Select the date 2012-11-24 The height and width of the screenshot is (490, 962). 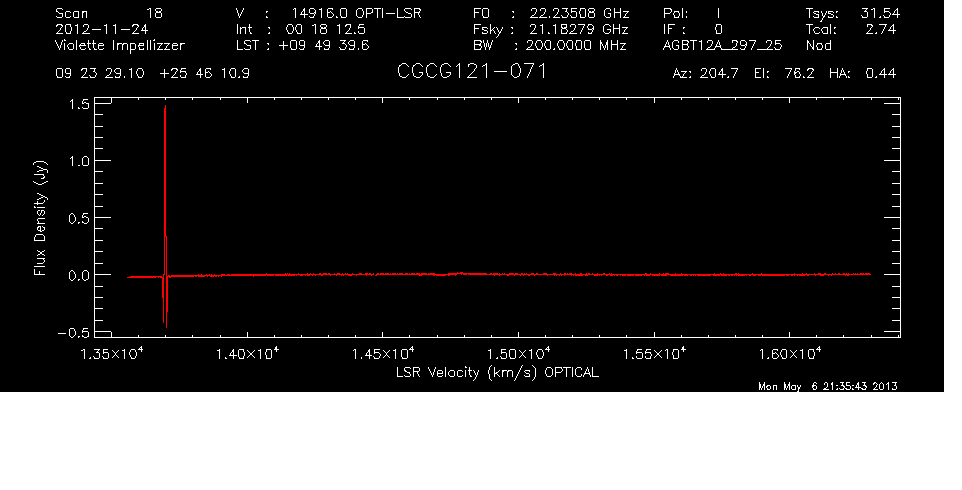point(101,29)
